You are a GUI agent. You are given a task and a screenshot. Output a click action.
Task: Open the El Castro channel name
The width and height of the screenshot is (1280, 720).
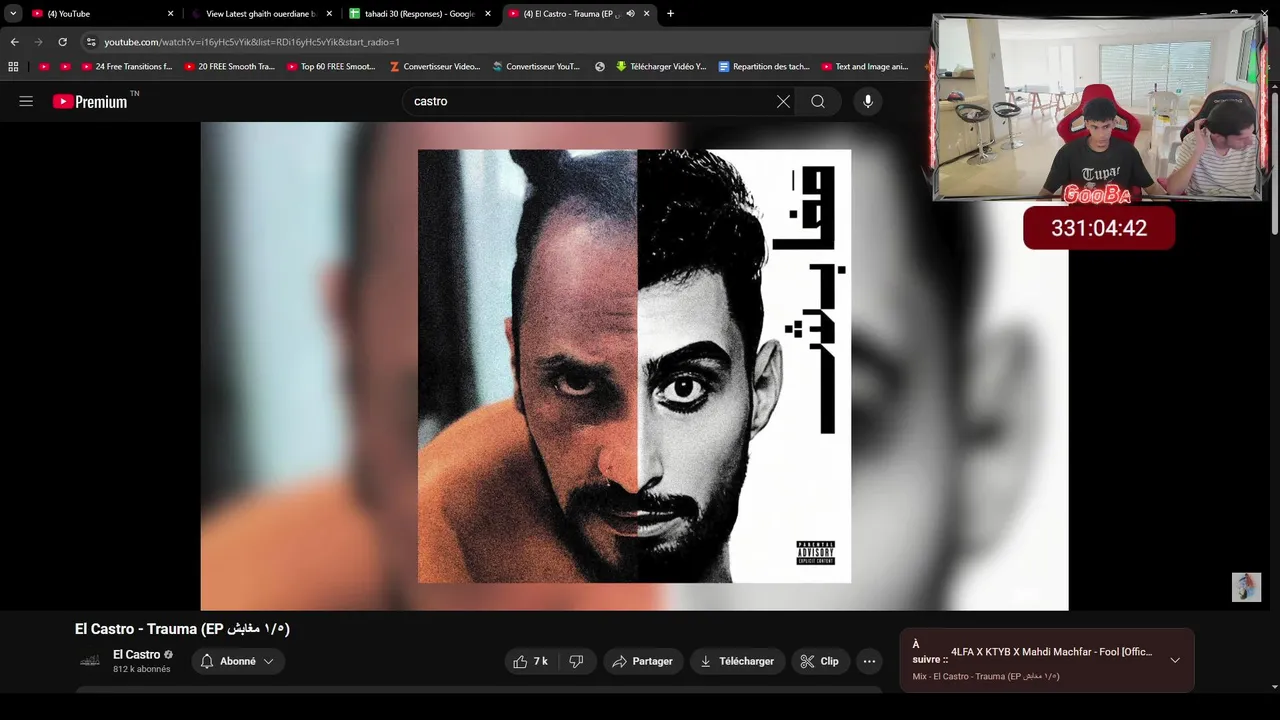click(x=136, y=654)
